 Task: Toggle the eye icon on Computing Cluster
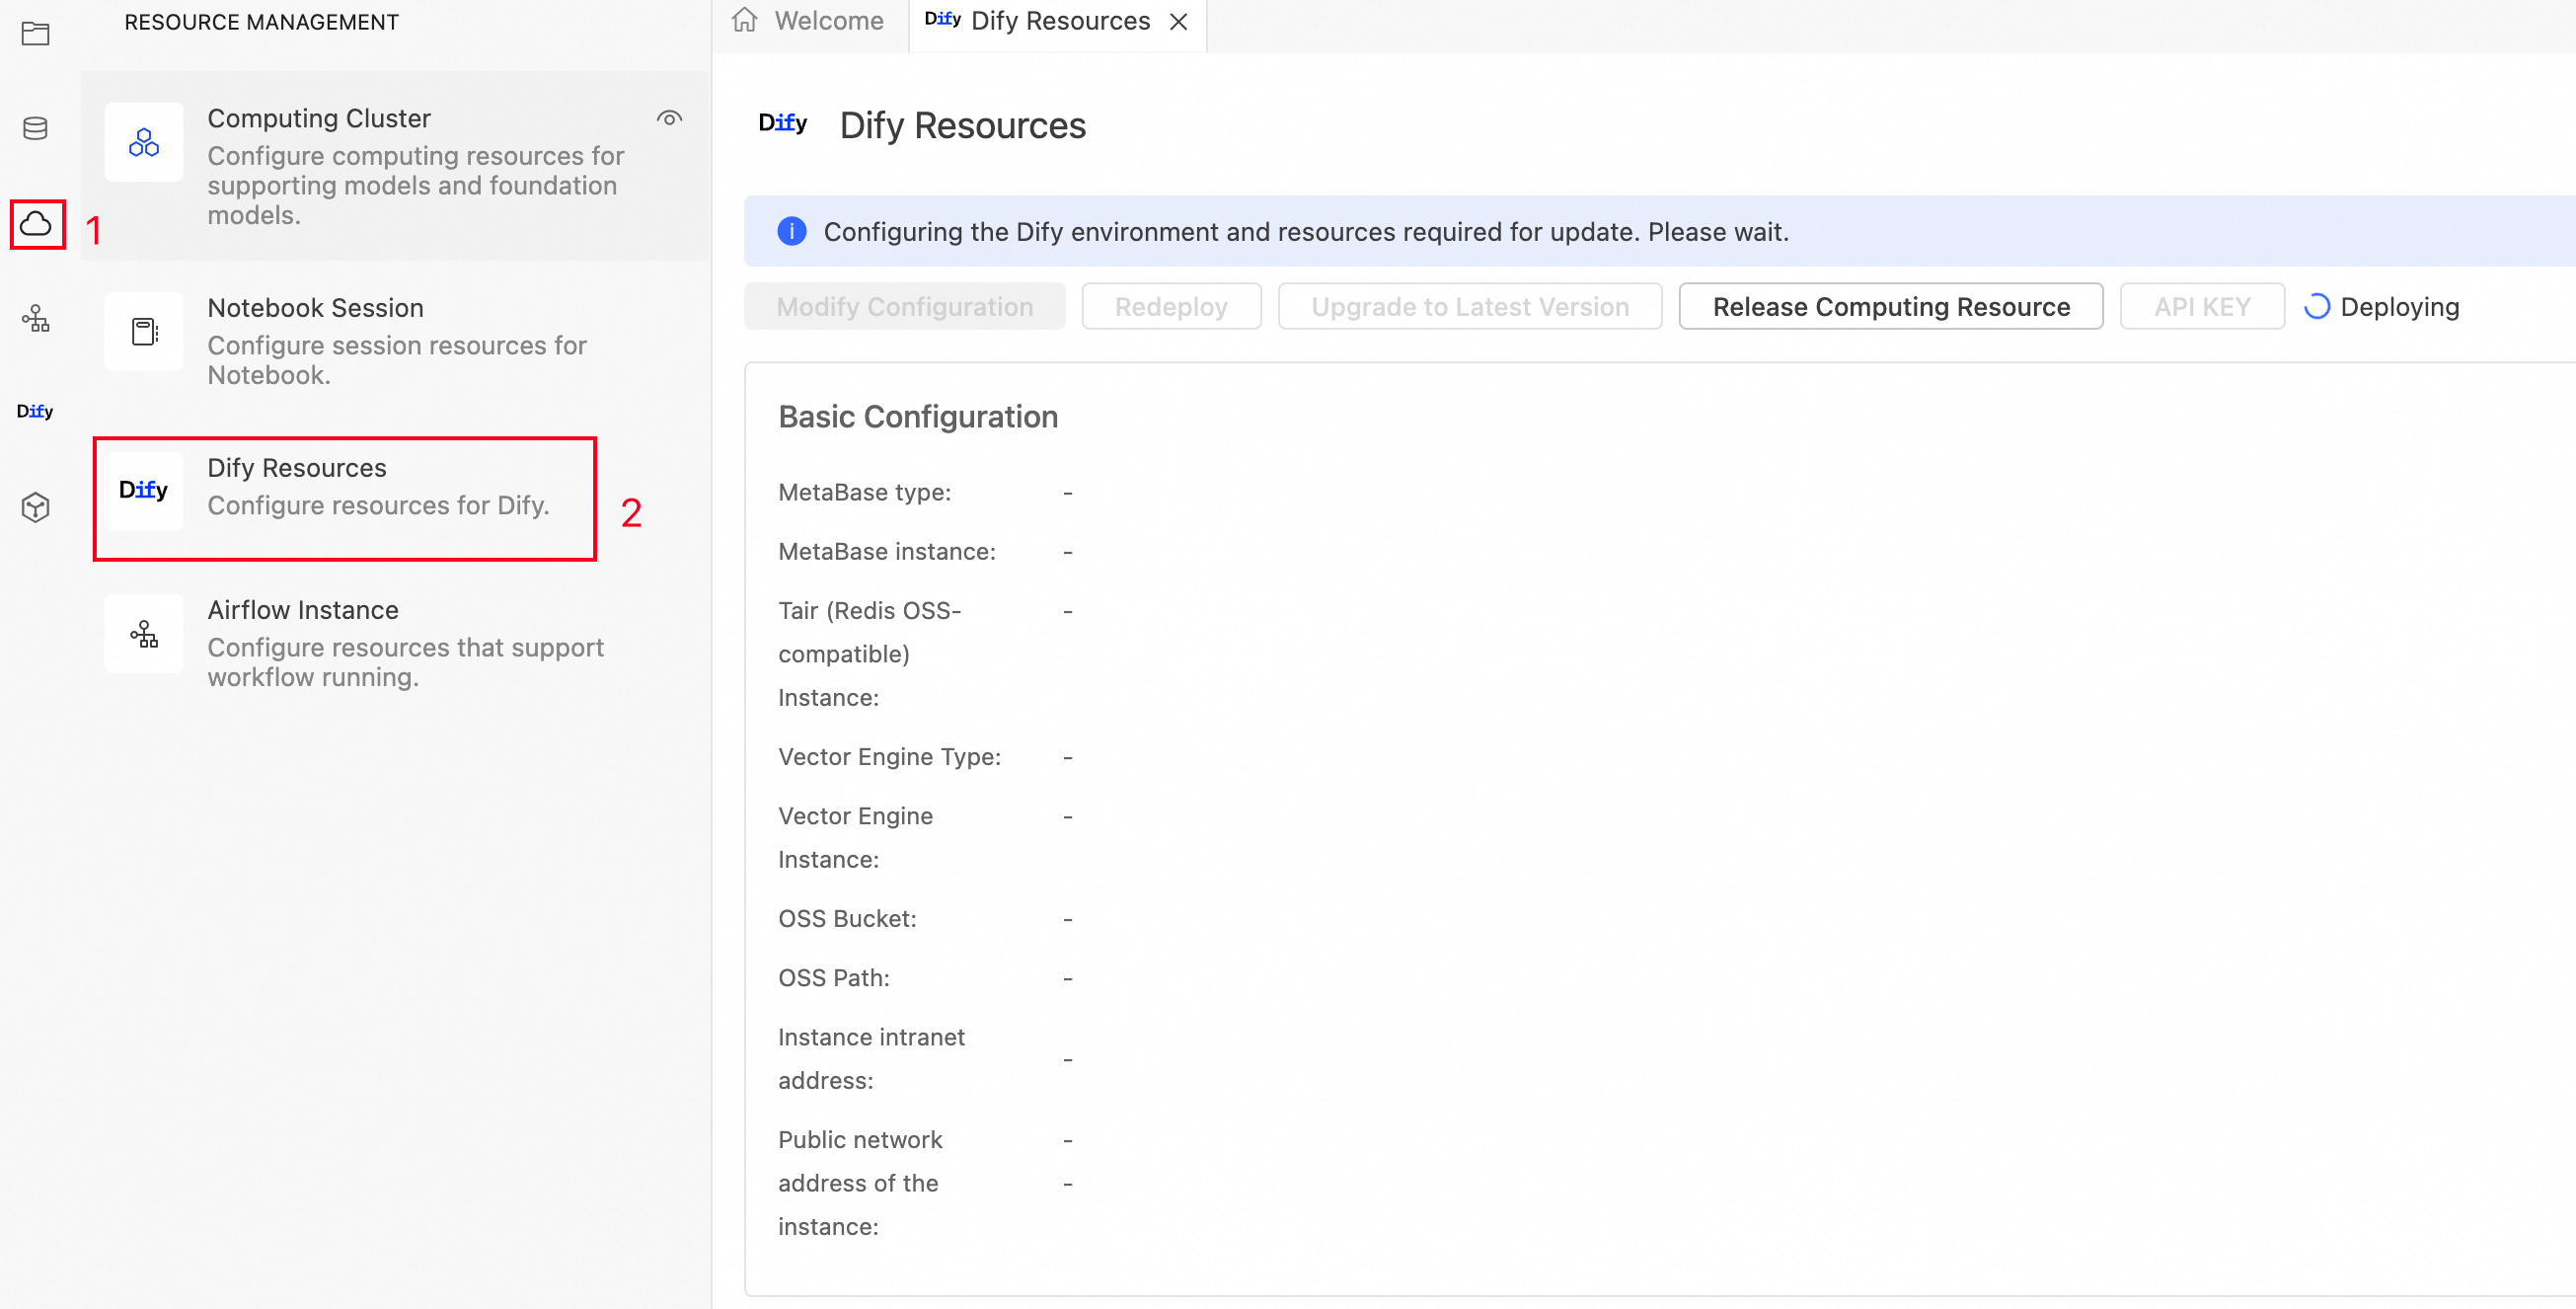coord(669,118)
